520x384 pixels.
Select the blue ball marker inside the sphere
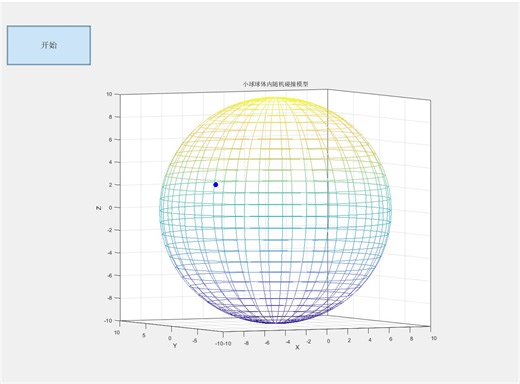click(216, 185)
